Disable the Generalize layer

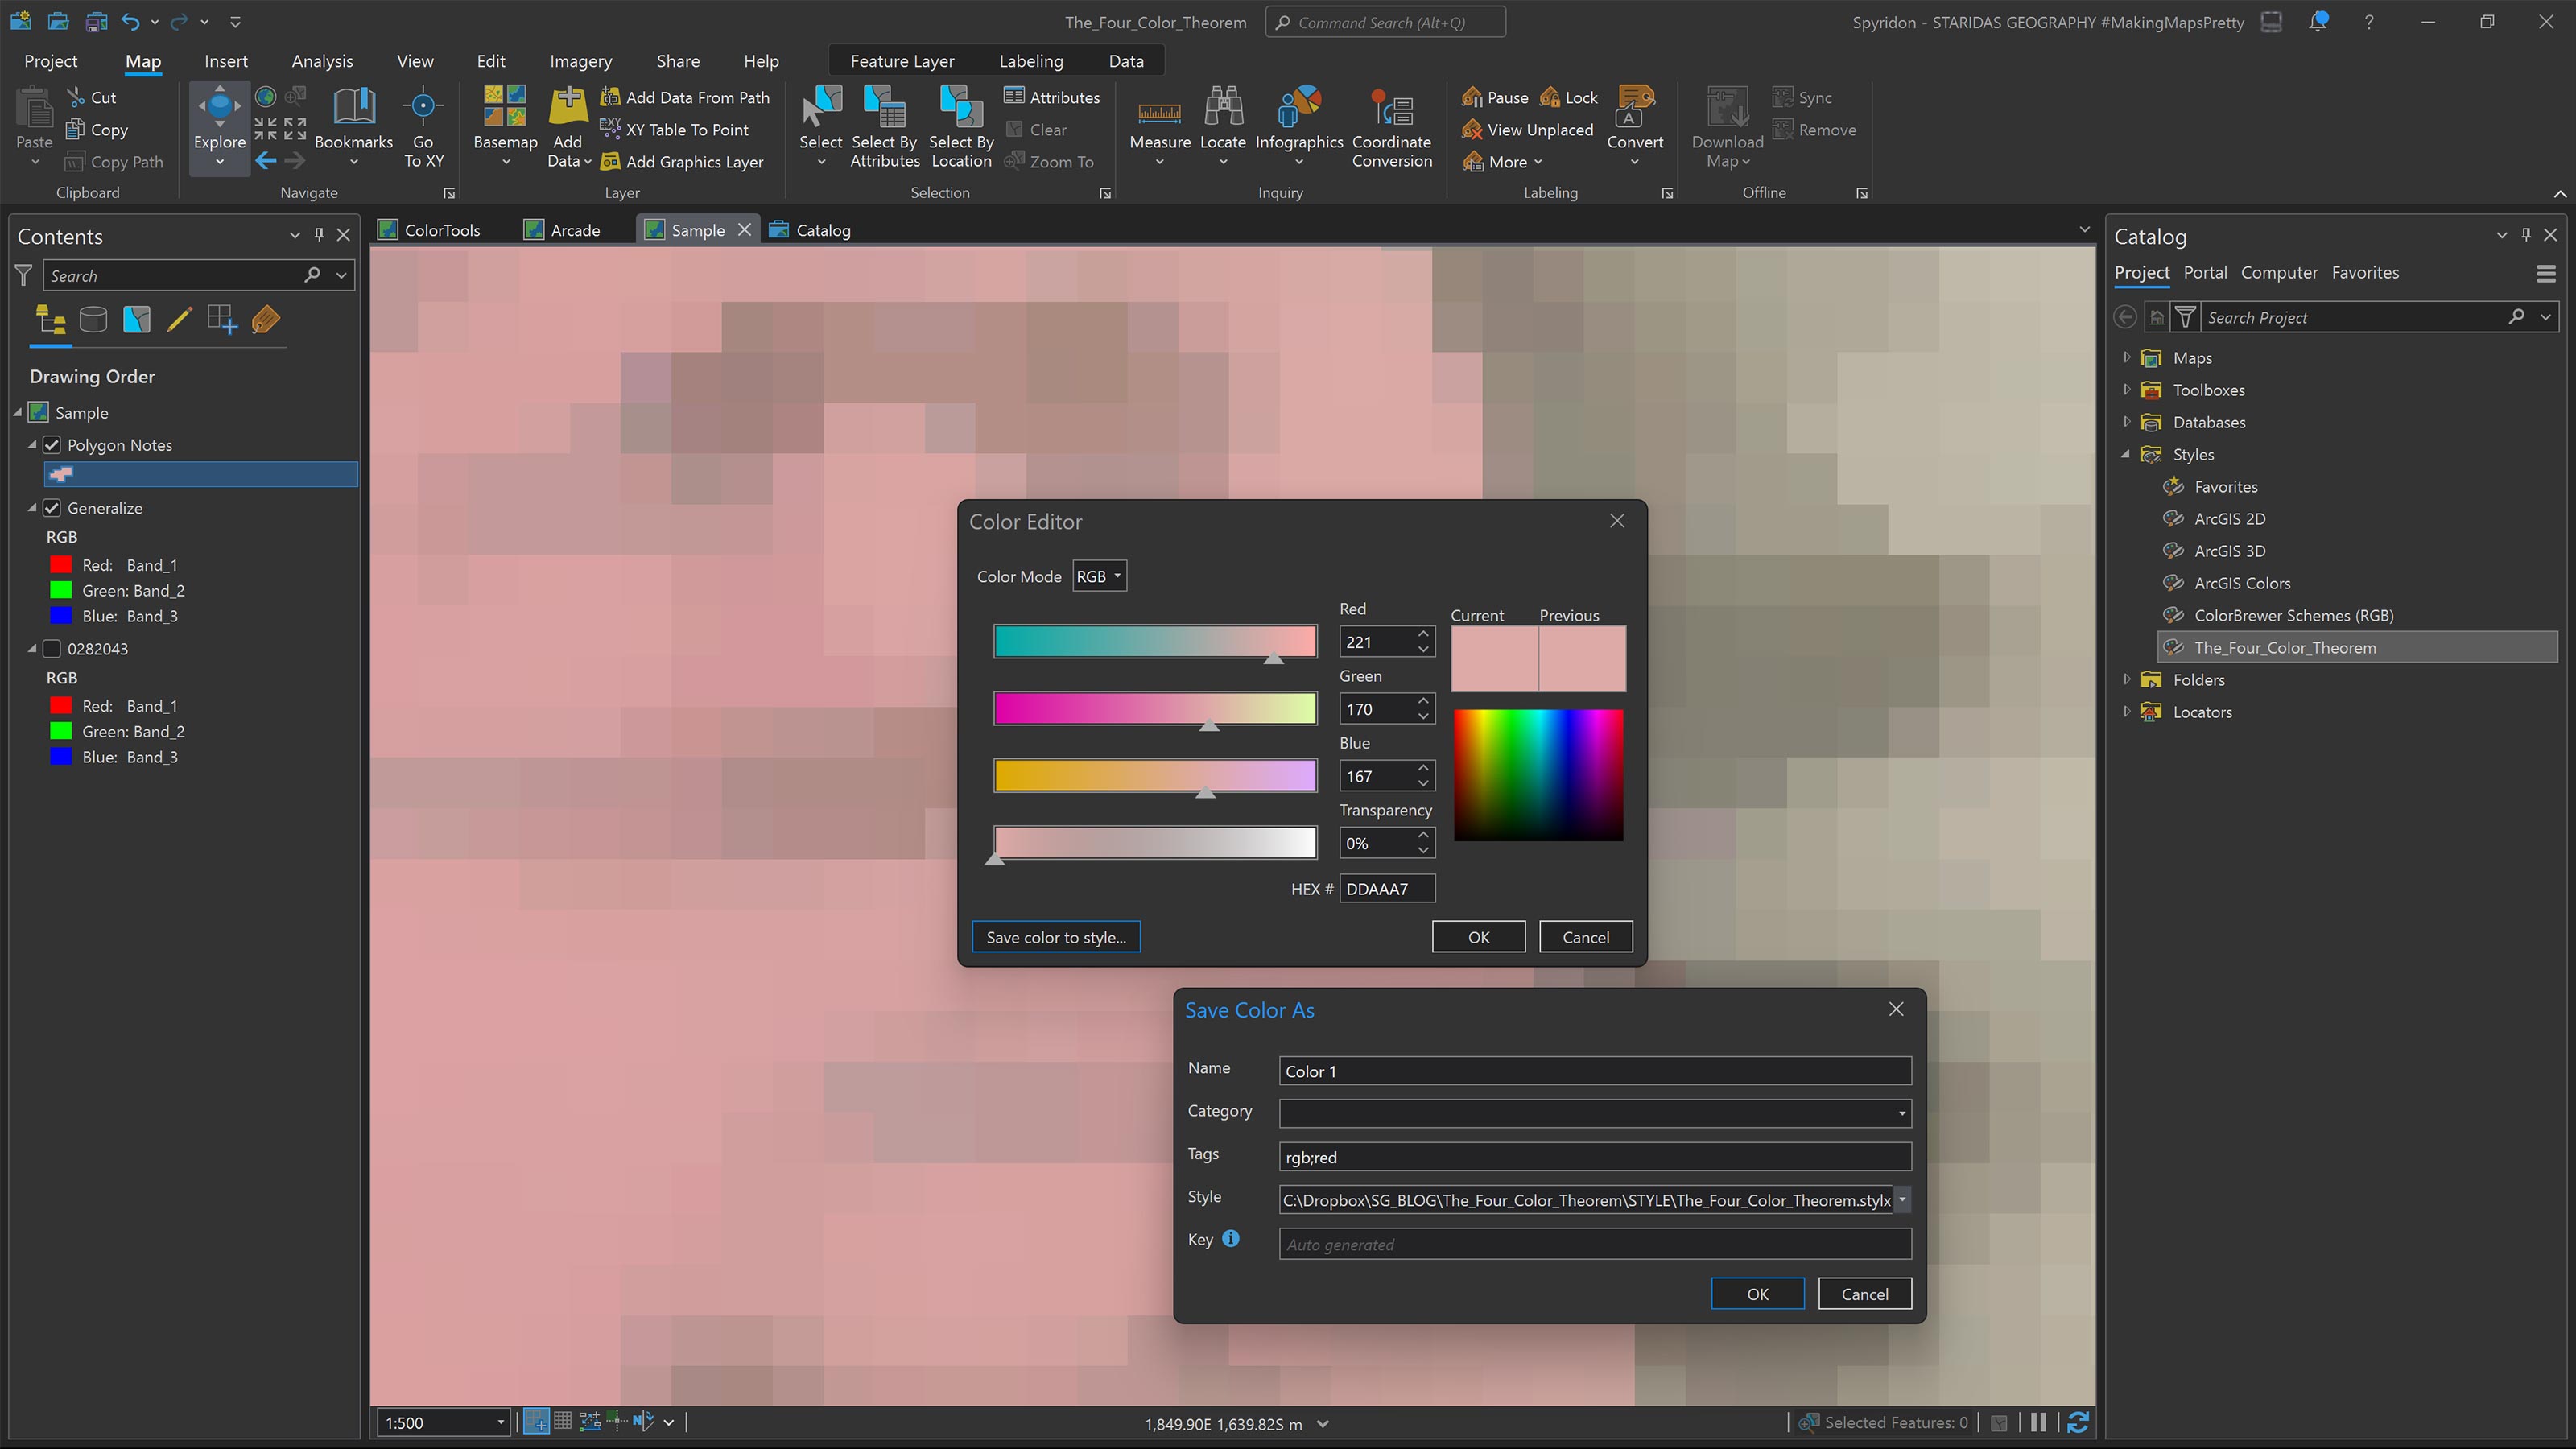52,508
